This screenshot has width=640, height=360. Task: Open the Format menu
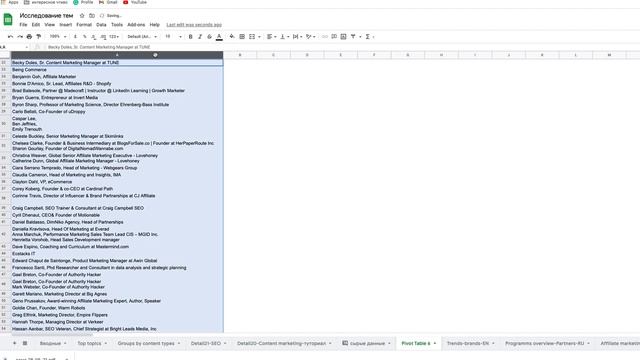[x=84, y=25]
